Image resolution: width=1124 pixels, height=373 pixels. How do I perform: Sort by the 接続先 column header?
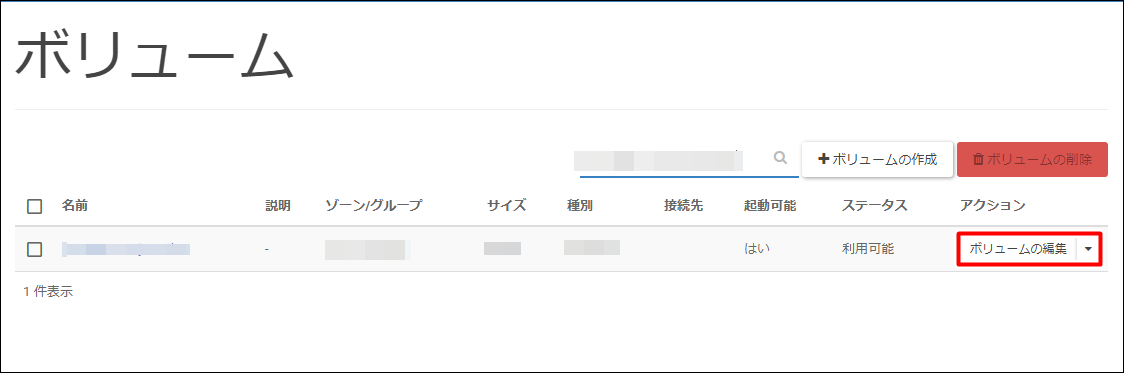pyautogui.click(x=683, y=206)
